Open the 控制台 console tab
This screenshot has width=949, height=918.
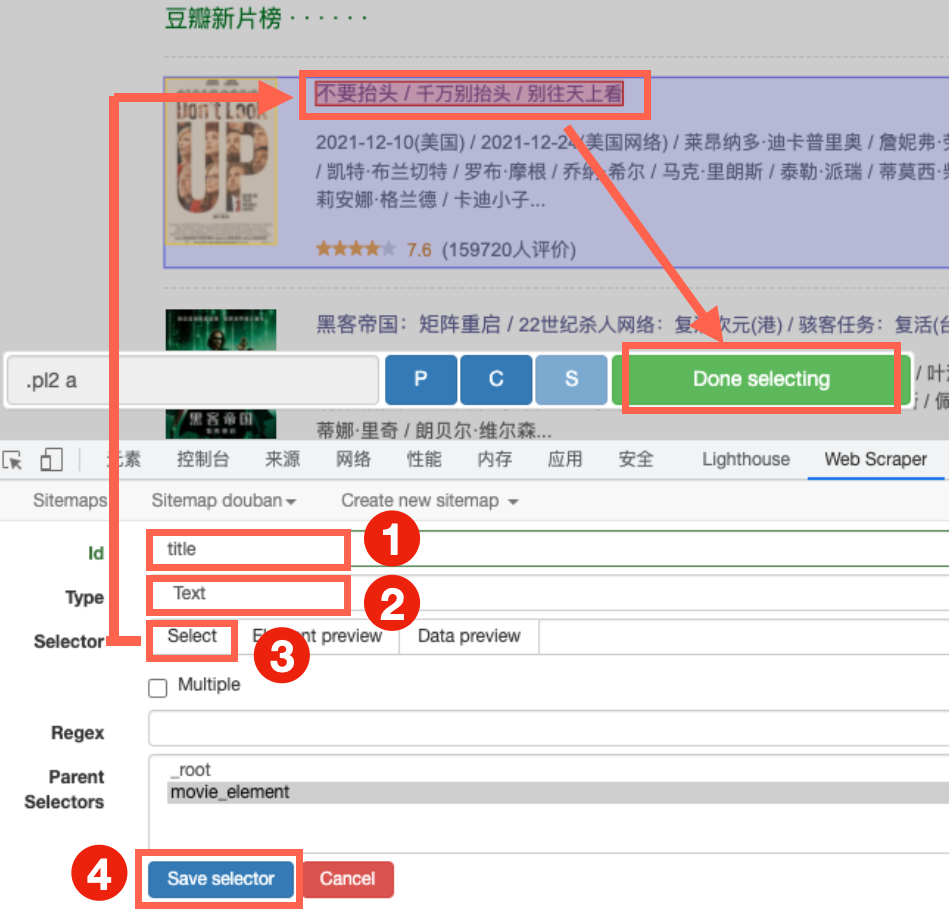coord(203,459)
